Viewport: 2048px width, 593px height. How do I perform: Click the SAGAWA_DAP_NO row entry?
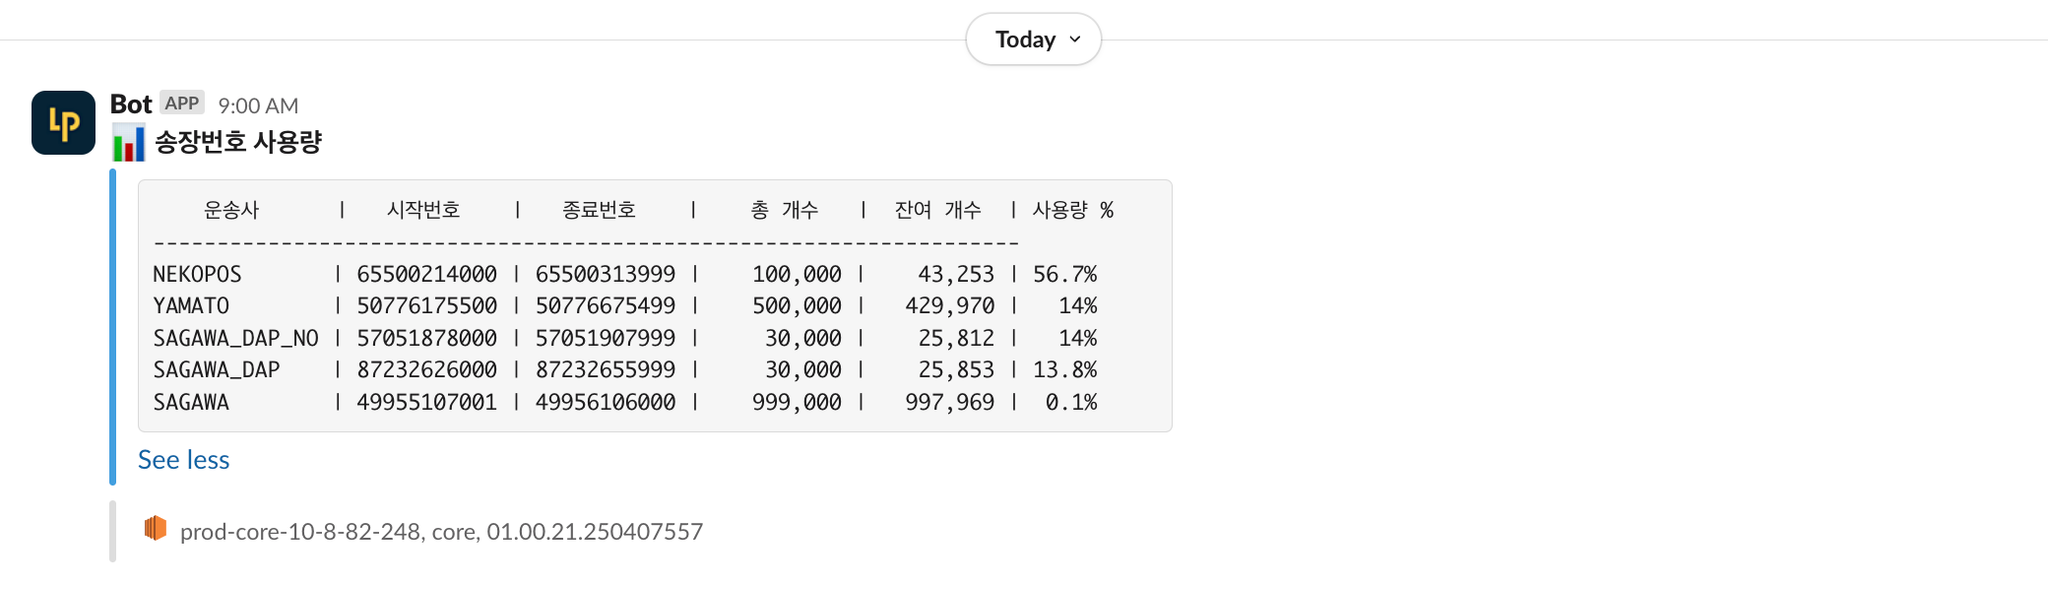pyautogui.click(x=625, y=338)
